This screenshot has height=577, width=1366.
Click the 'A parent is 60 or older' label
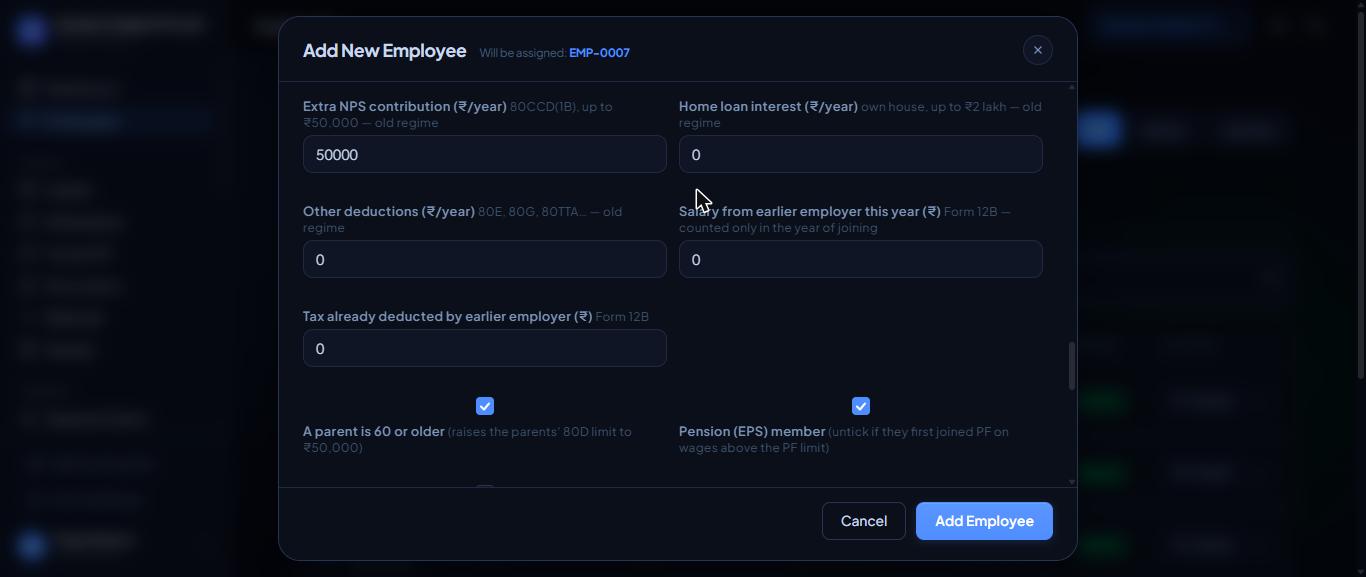coord(374,431)
